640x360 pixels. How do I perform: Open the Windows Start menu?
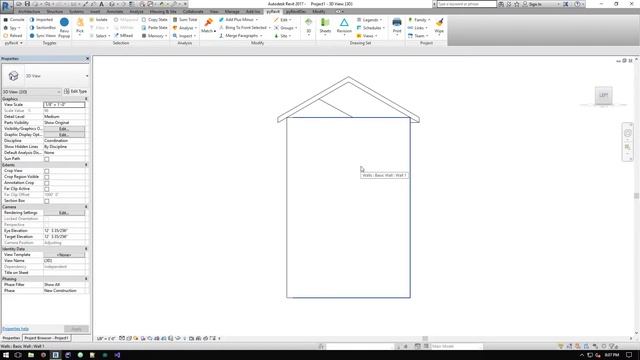pos(6,355)
